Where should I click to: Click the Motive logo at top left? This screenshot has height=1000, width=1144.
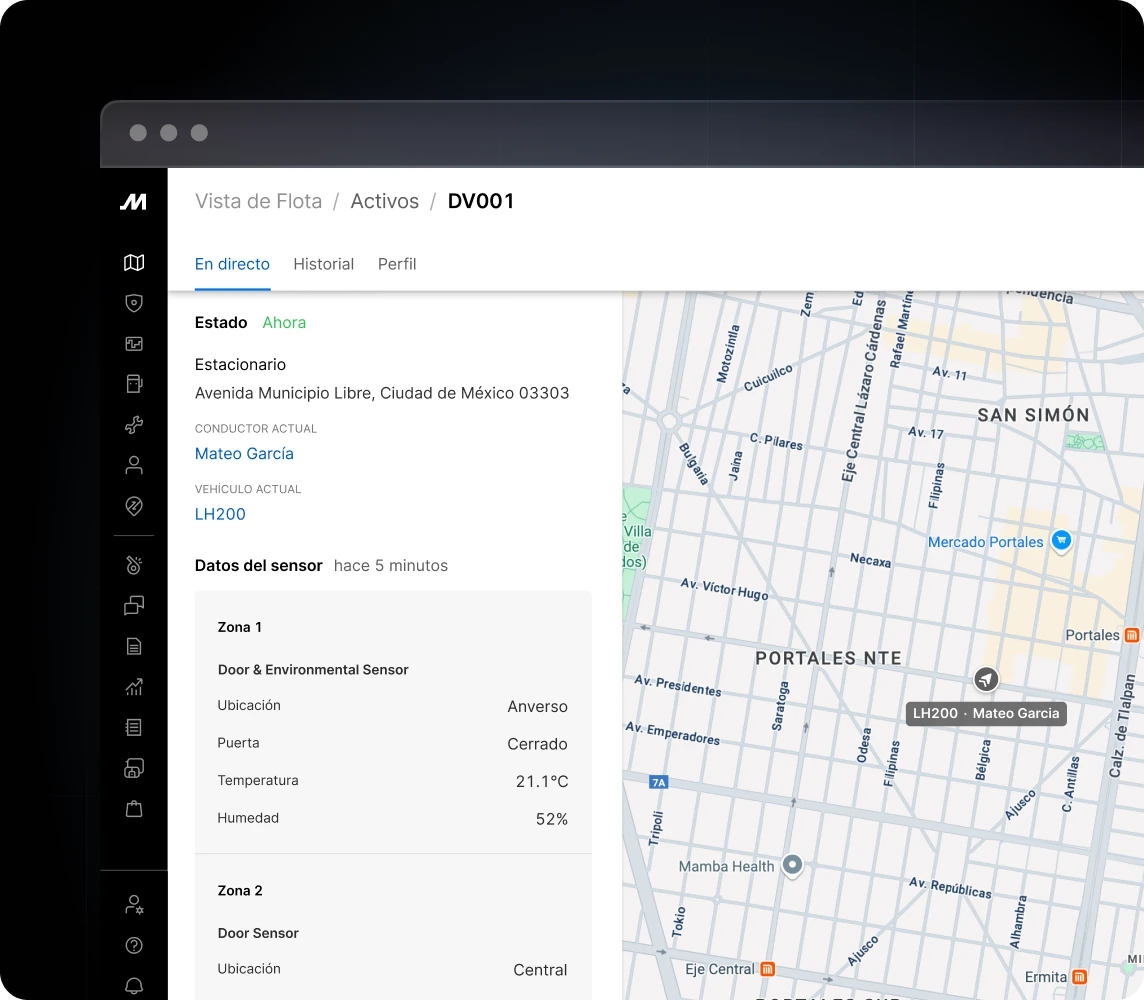click(133, 201)
